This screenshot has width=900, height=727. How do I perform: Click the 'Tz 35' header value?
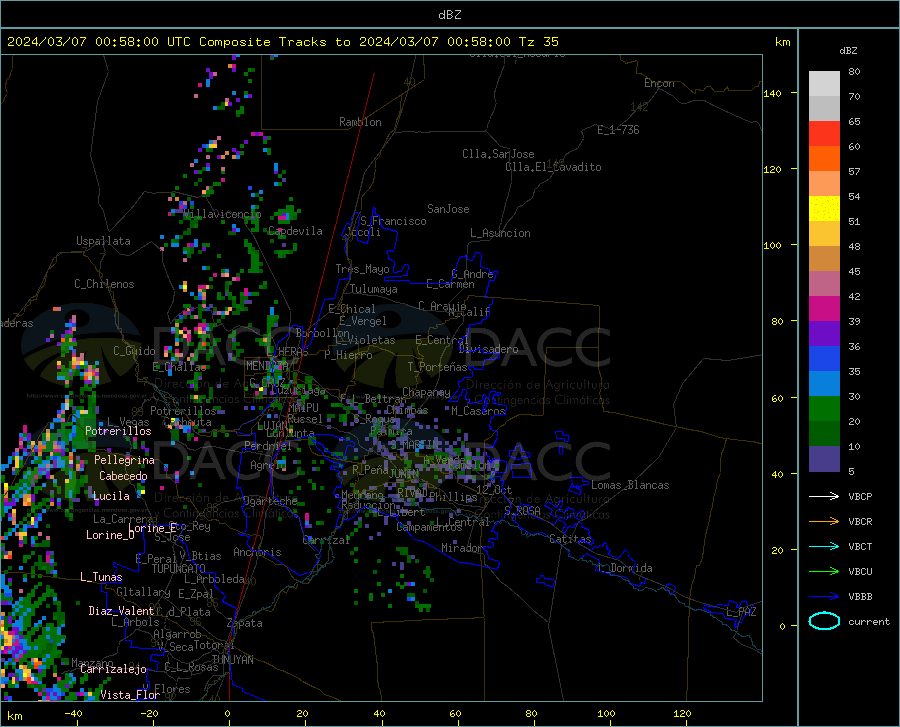click(538, 42)
